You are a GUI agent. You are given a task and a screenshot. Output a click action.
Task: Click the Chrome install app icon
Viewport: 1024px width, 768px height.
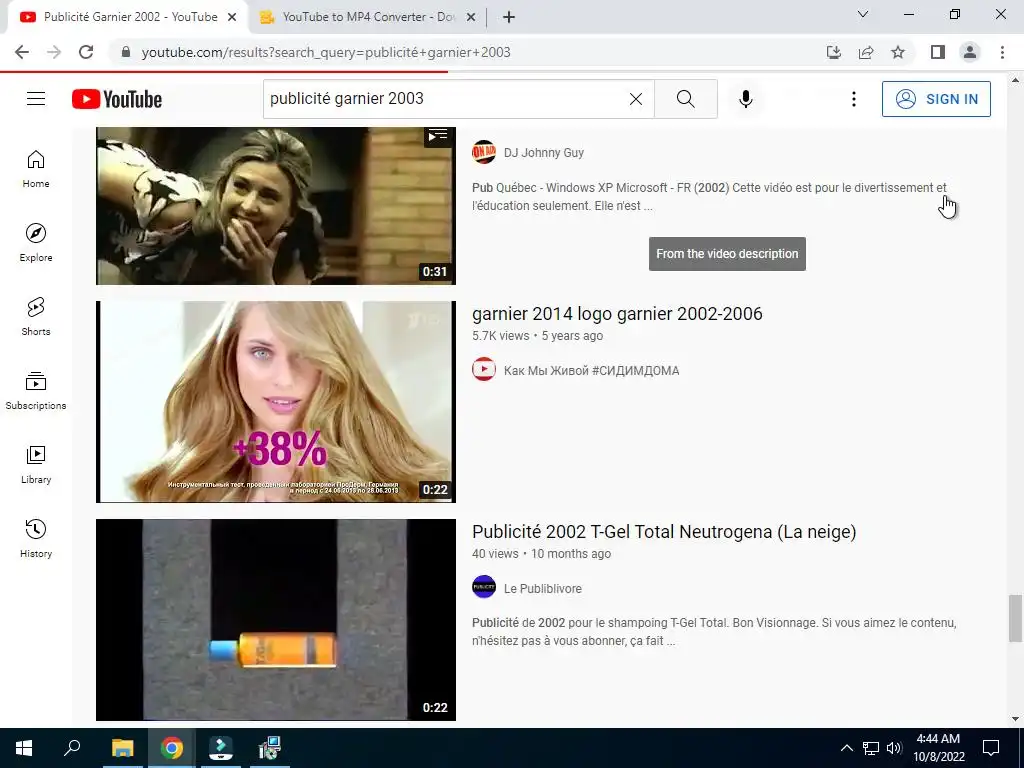[x=833, y=52]
